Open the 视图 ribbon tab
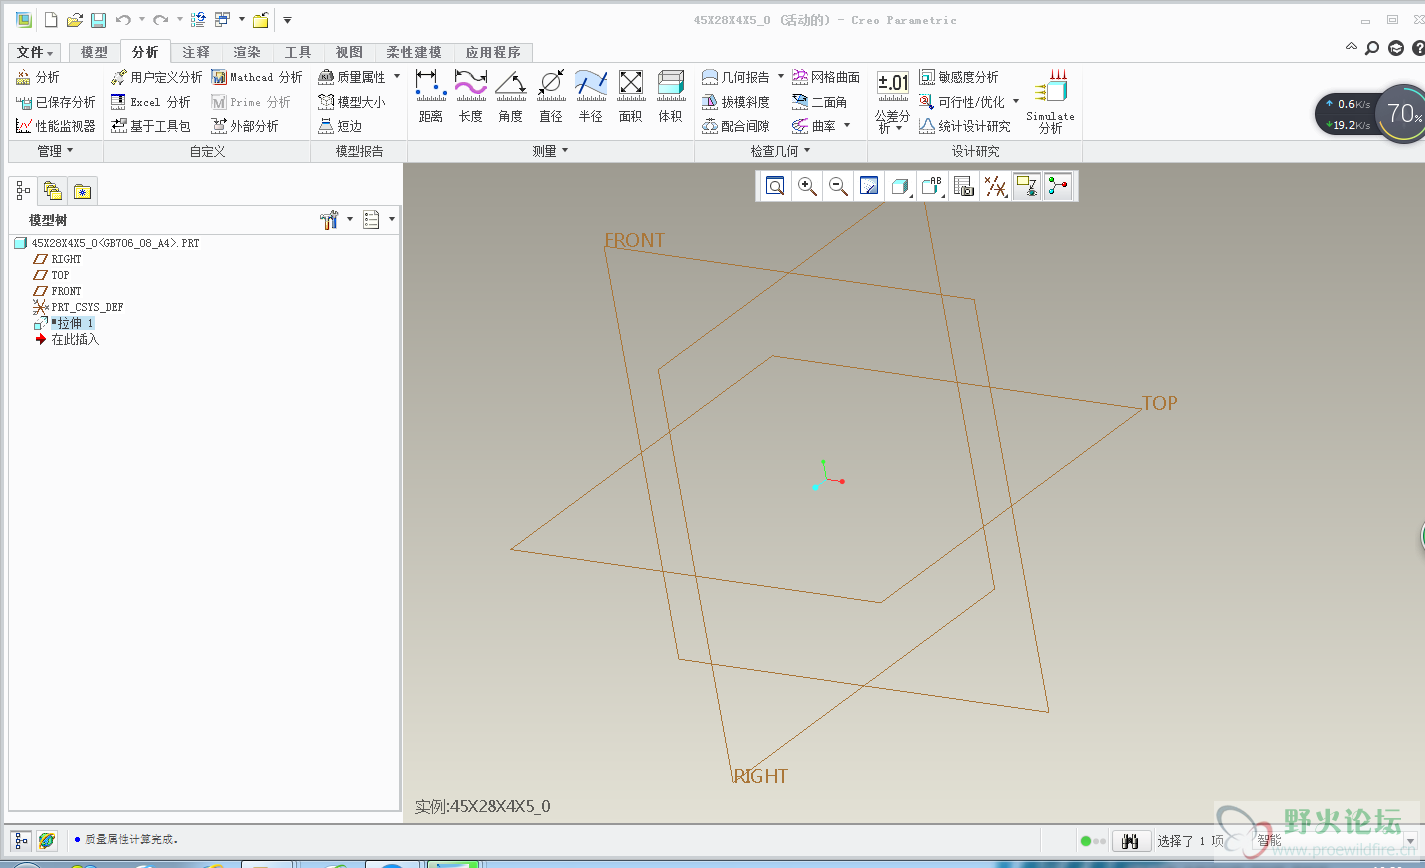1425x868 pixels. tap(349, 52)
